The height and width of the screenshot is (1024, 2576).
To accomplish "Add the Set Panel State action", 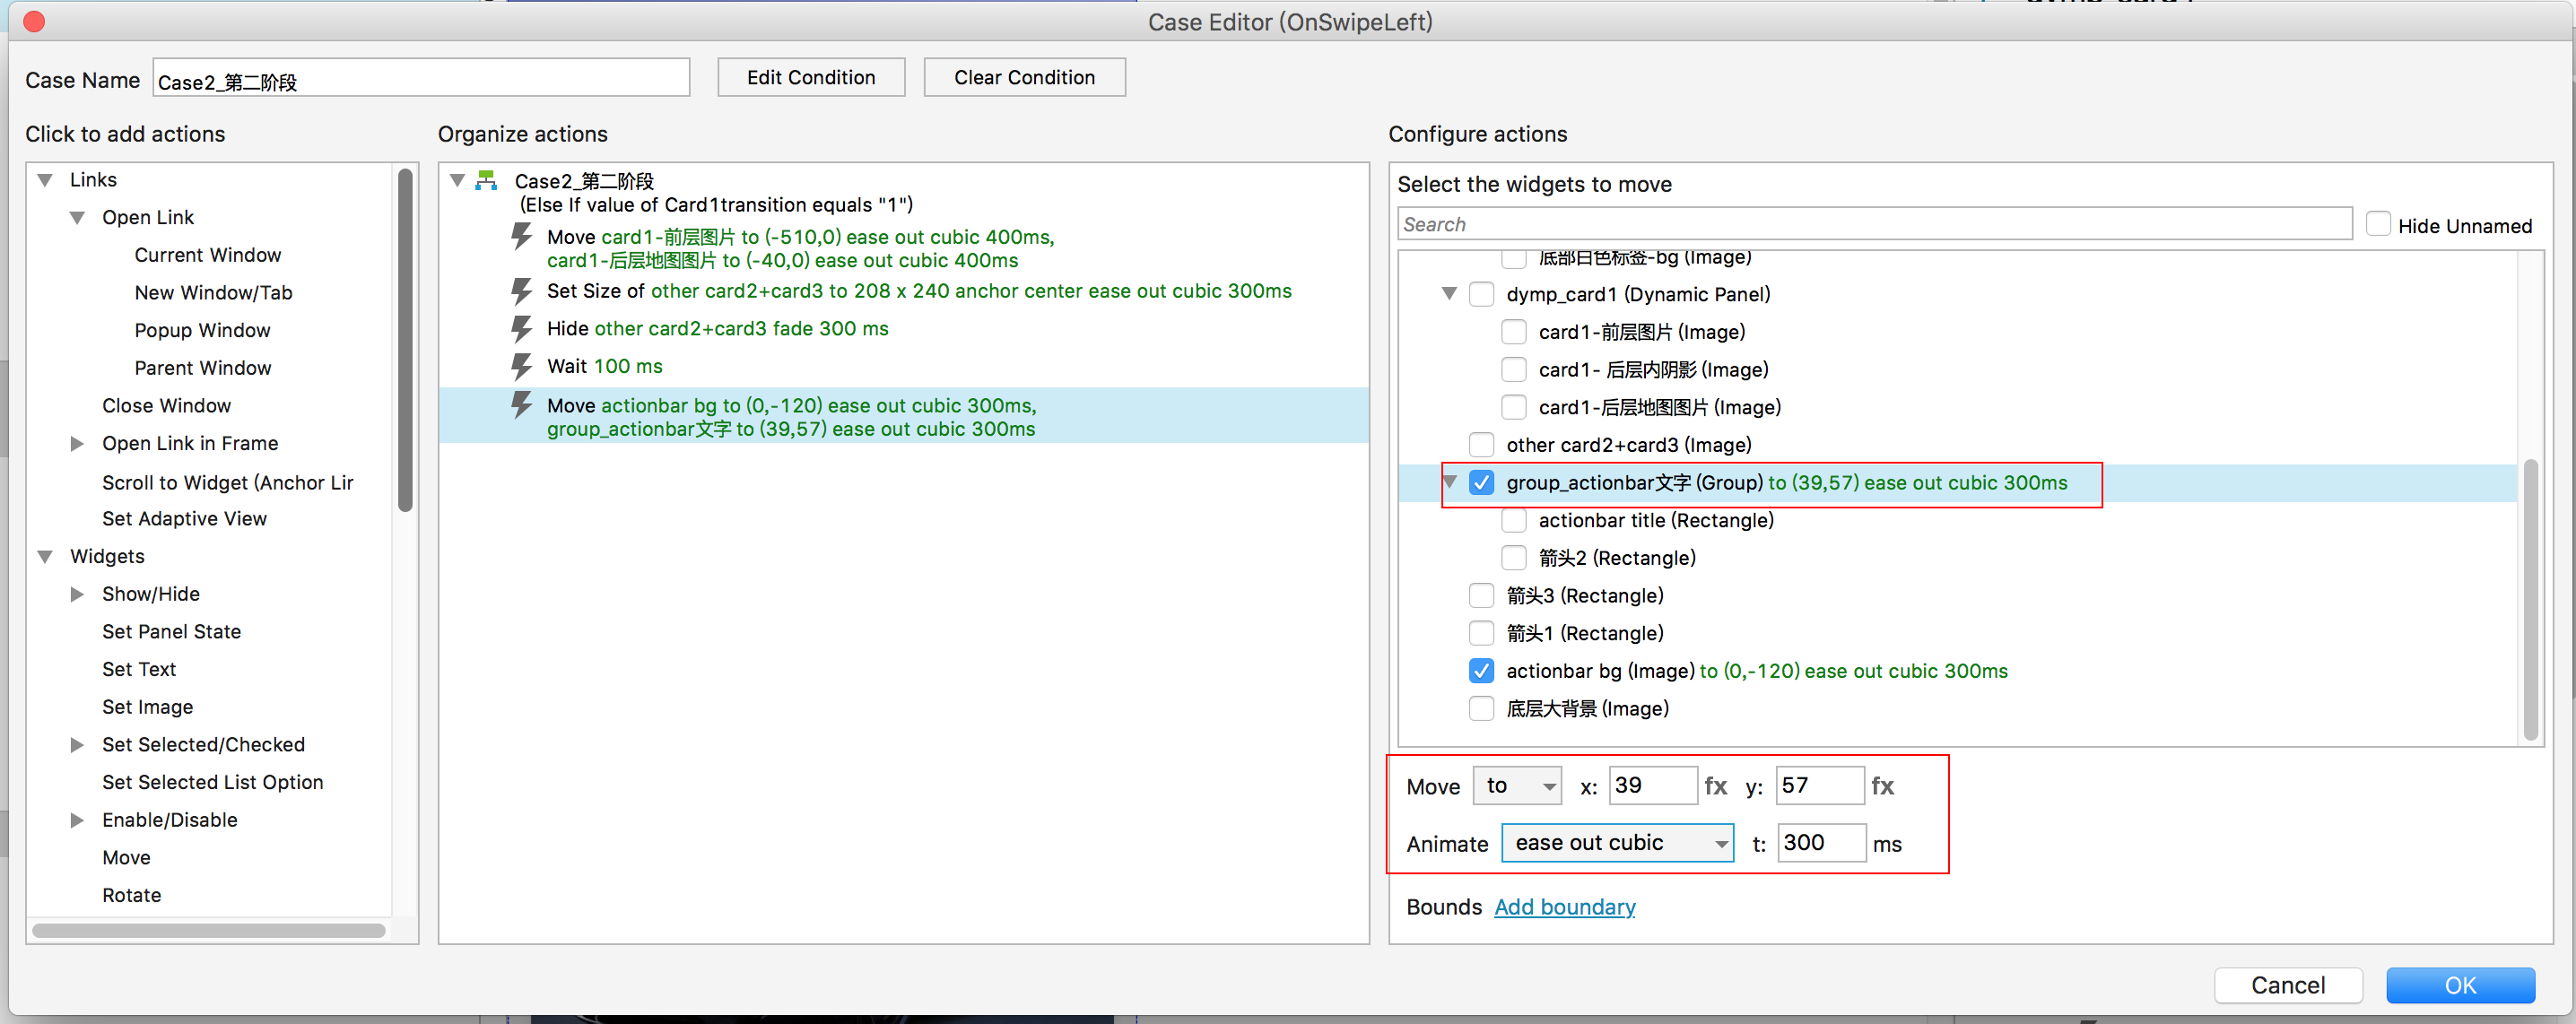I will click(171, 632).
